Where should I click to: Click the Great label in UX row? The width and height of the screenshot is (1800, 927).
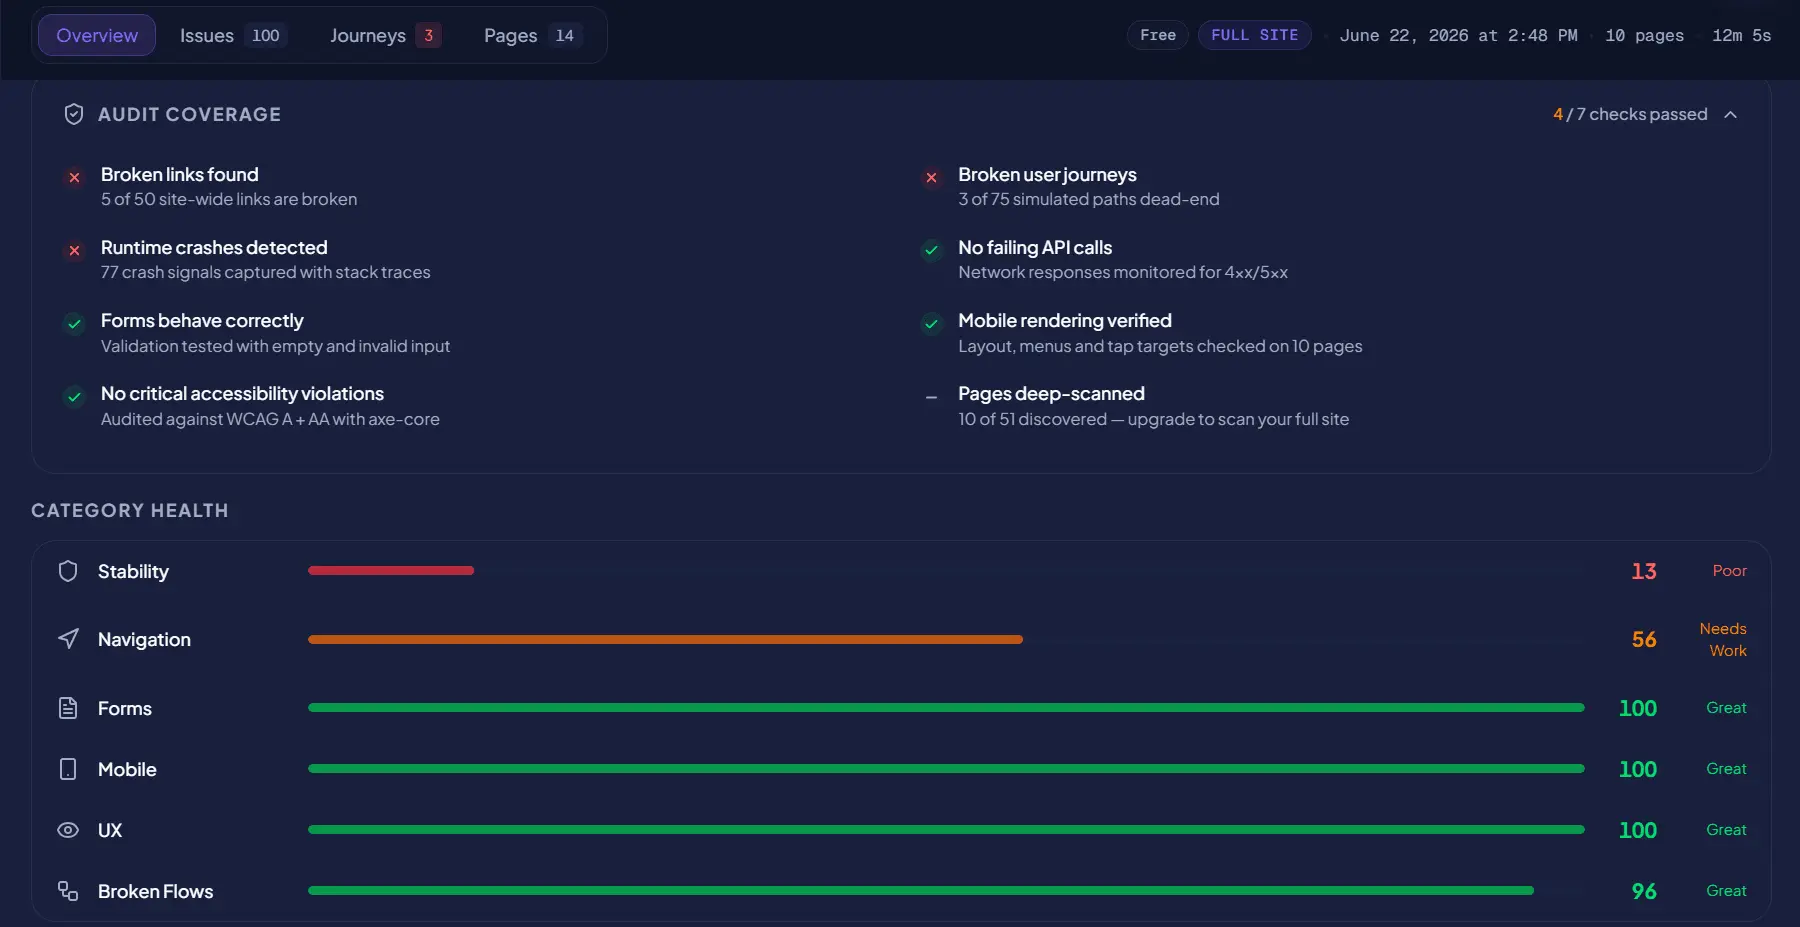1726,829
